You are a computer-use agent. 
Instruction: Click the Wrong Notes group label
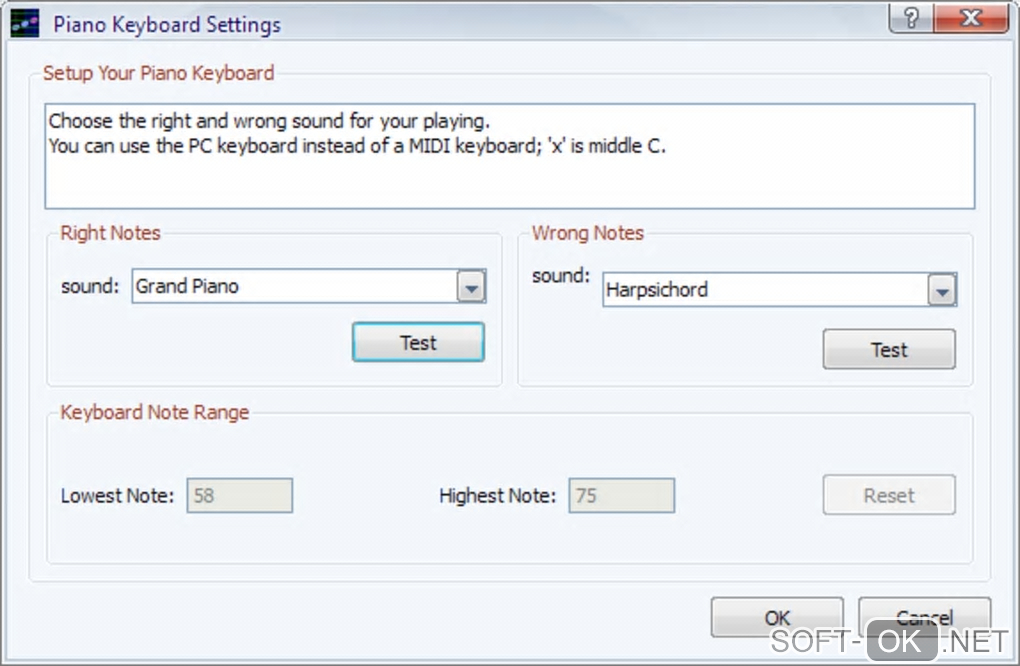pos(588,233)
